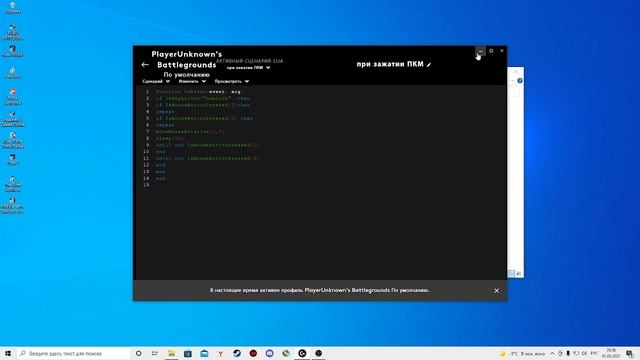Open the clock and calendar flyout
This screenshot has height=360, width=640.
[x=611, y=353]
